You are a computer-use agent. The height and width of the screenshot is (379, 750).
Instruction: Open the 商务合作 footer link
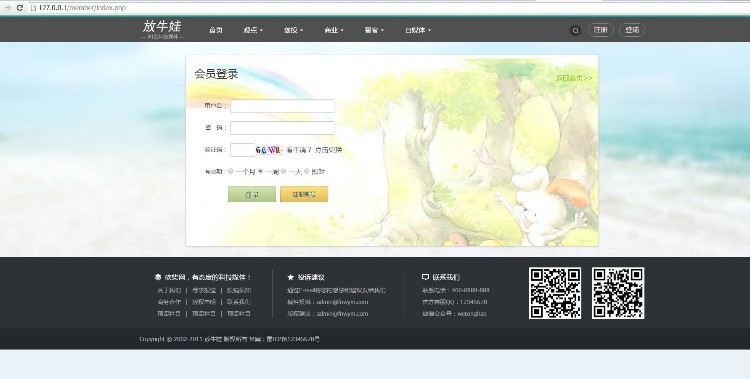pyautogui.click(x=169, y=302)
